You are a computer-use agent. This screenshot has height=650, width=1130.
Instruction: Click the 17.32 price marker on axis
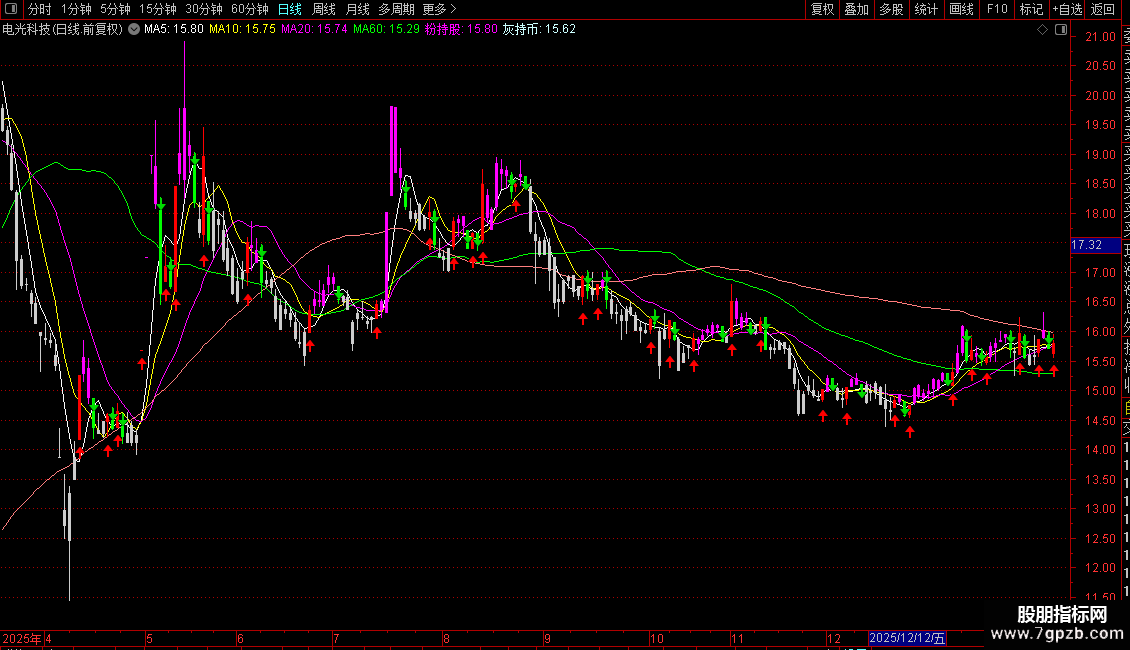coord(1095,245)
